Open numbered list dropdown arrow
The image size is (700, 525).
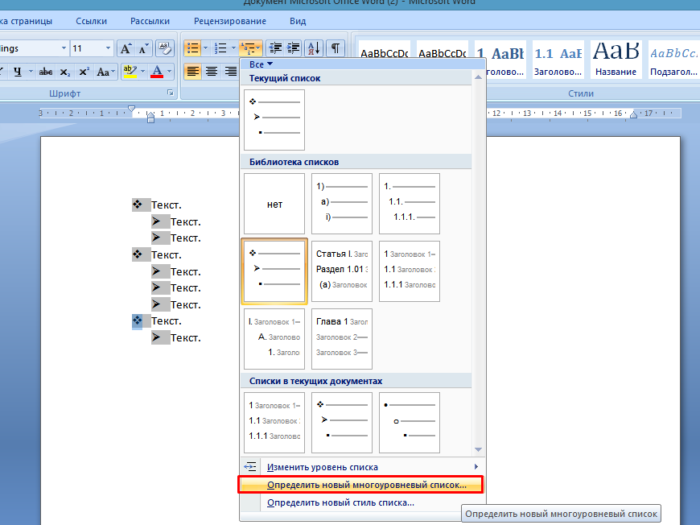[x=233, y=48]
